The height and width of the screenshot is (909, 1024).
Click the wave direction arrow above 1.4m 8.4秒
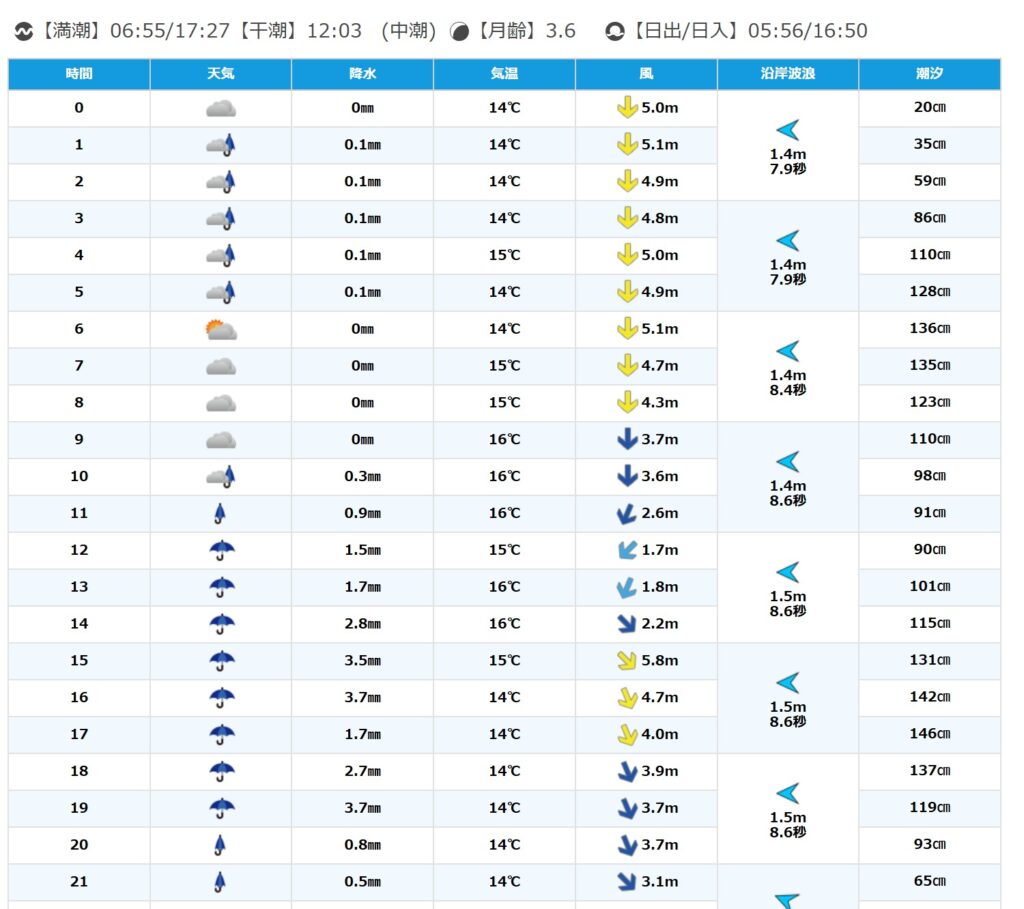[x=788, y=351]
